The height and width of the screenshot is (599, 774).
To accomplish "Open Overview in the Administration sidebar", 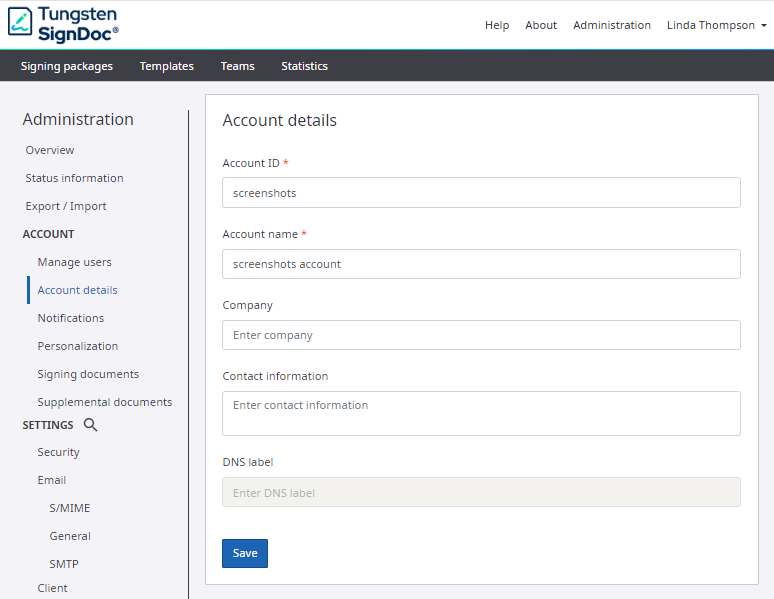I will click(x=50, y=150).
